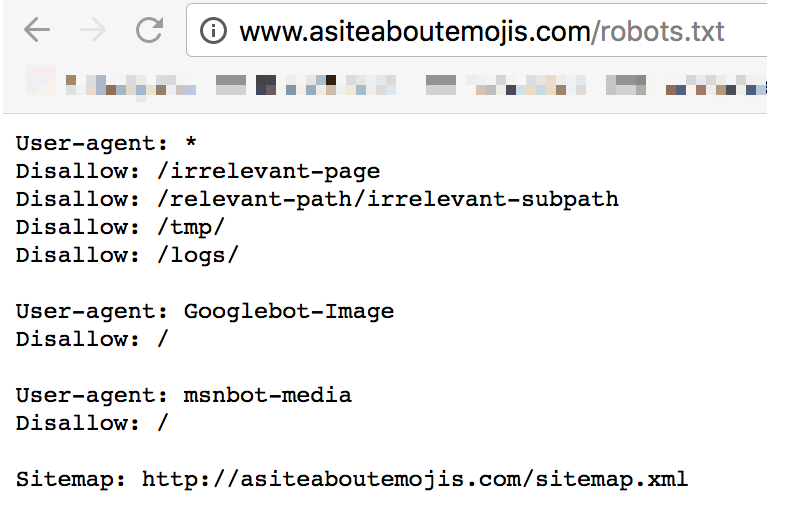Click the forward navigation arrow
Screen dimensions: 792x510
[93, 31]
